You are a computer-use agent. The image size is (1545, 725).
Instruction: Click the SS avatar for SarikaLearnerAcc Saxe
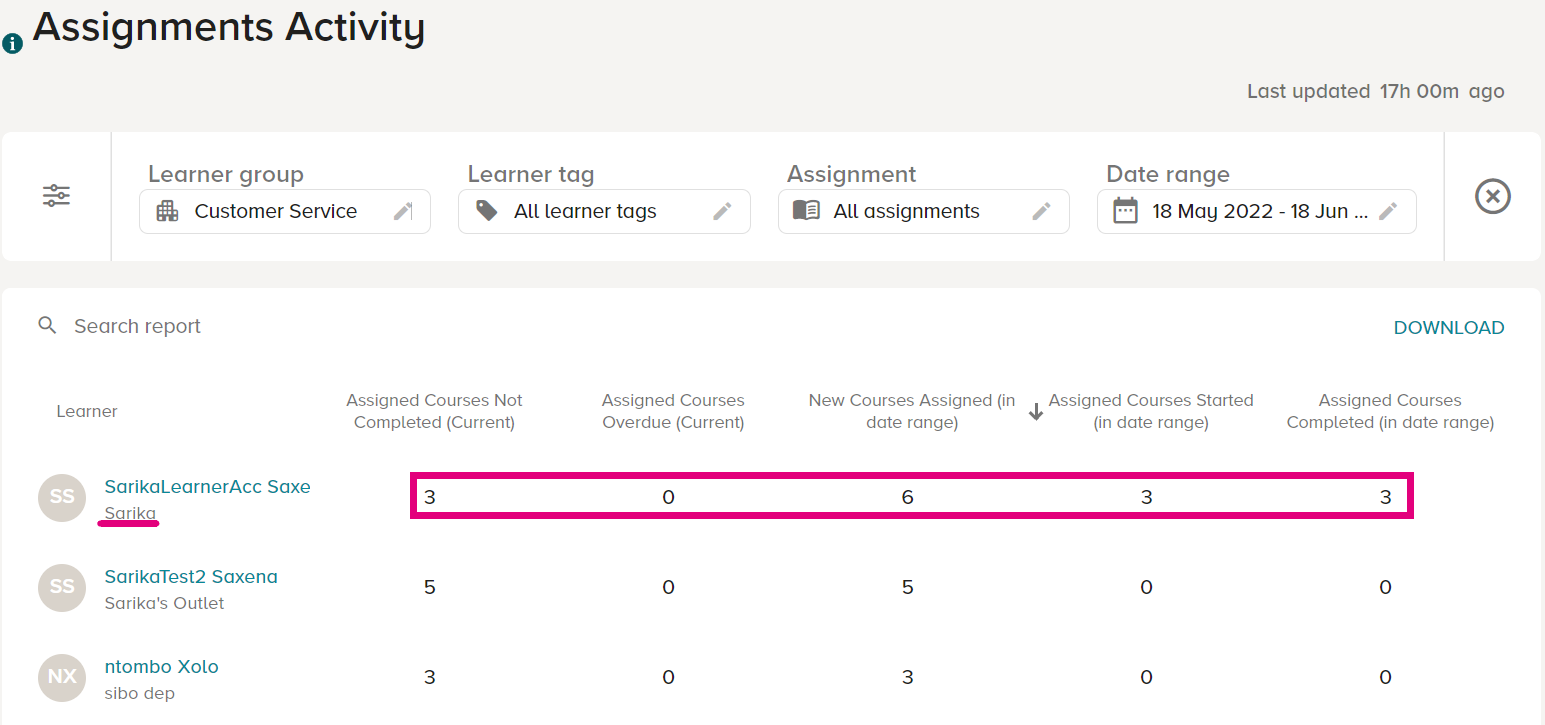click(62, 497)
